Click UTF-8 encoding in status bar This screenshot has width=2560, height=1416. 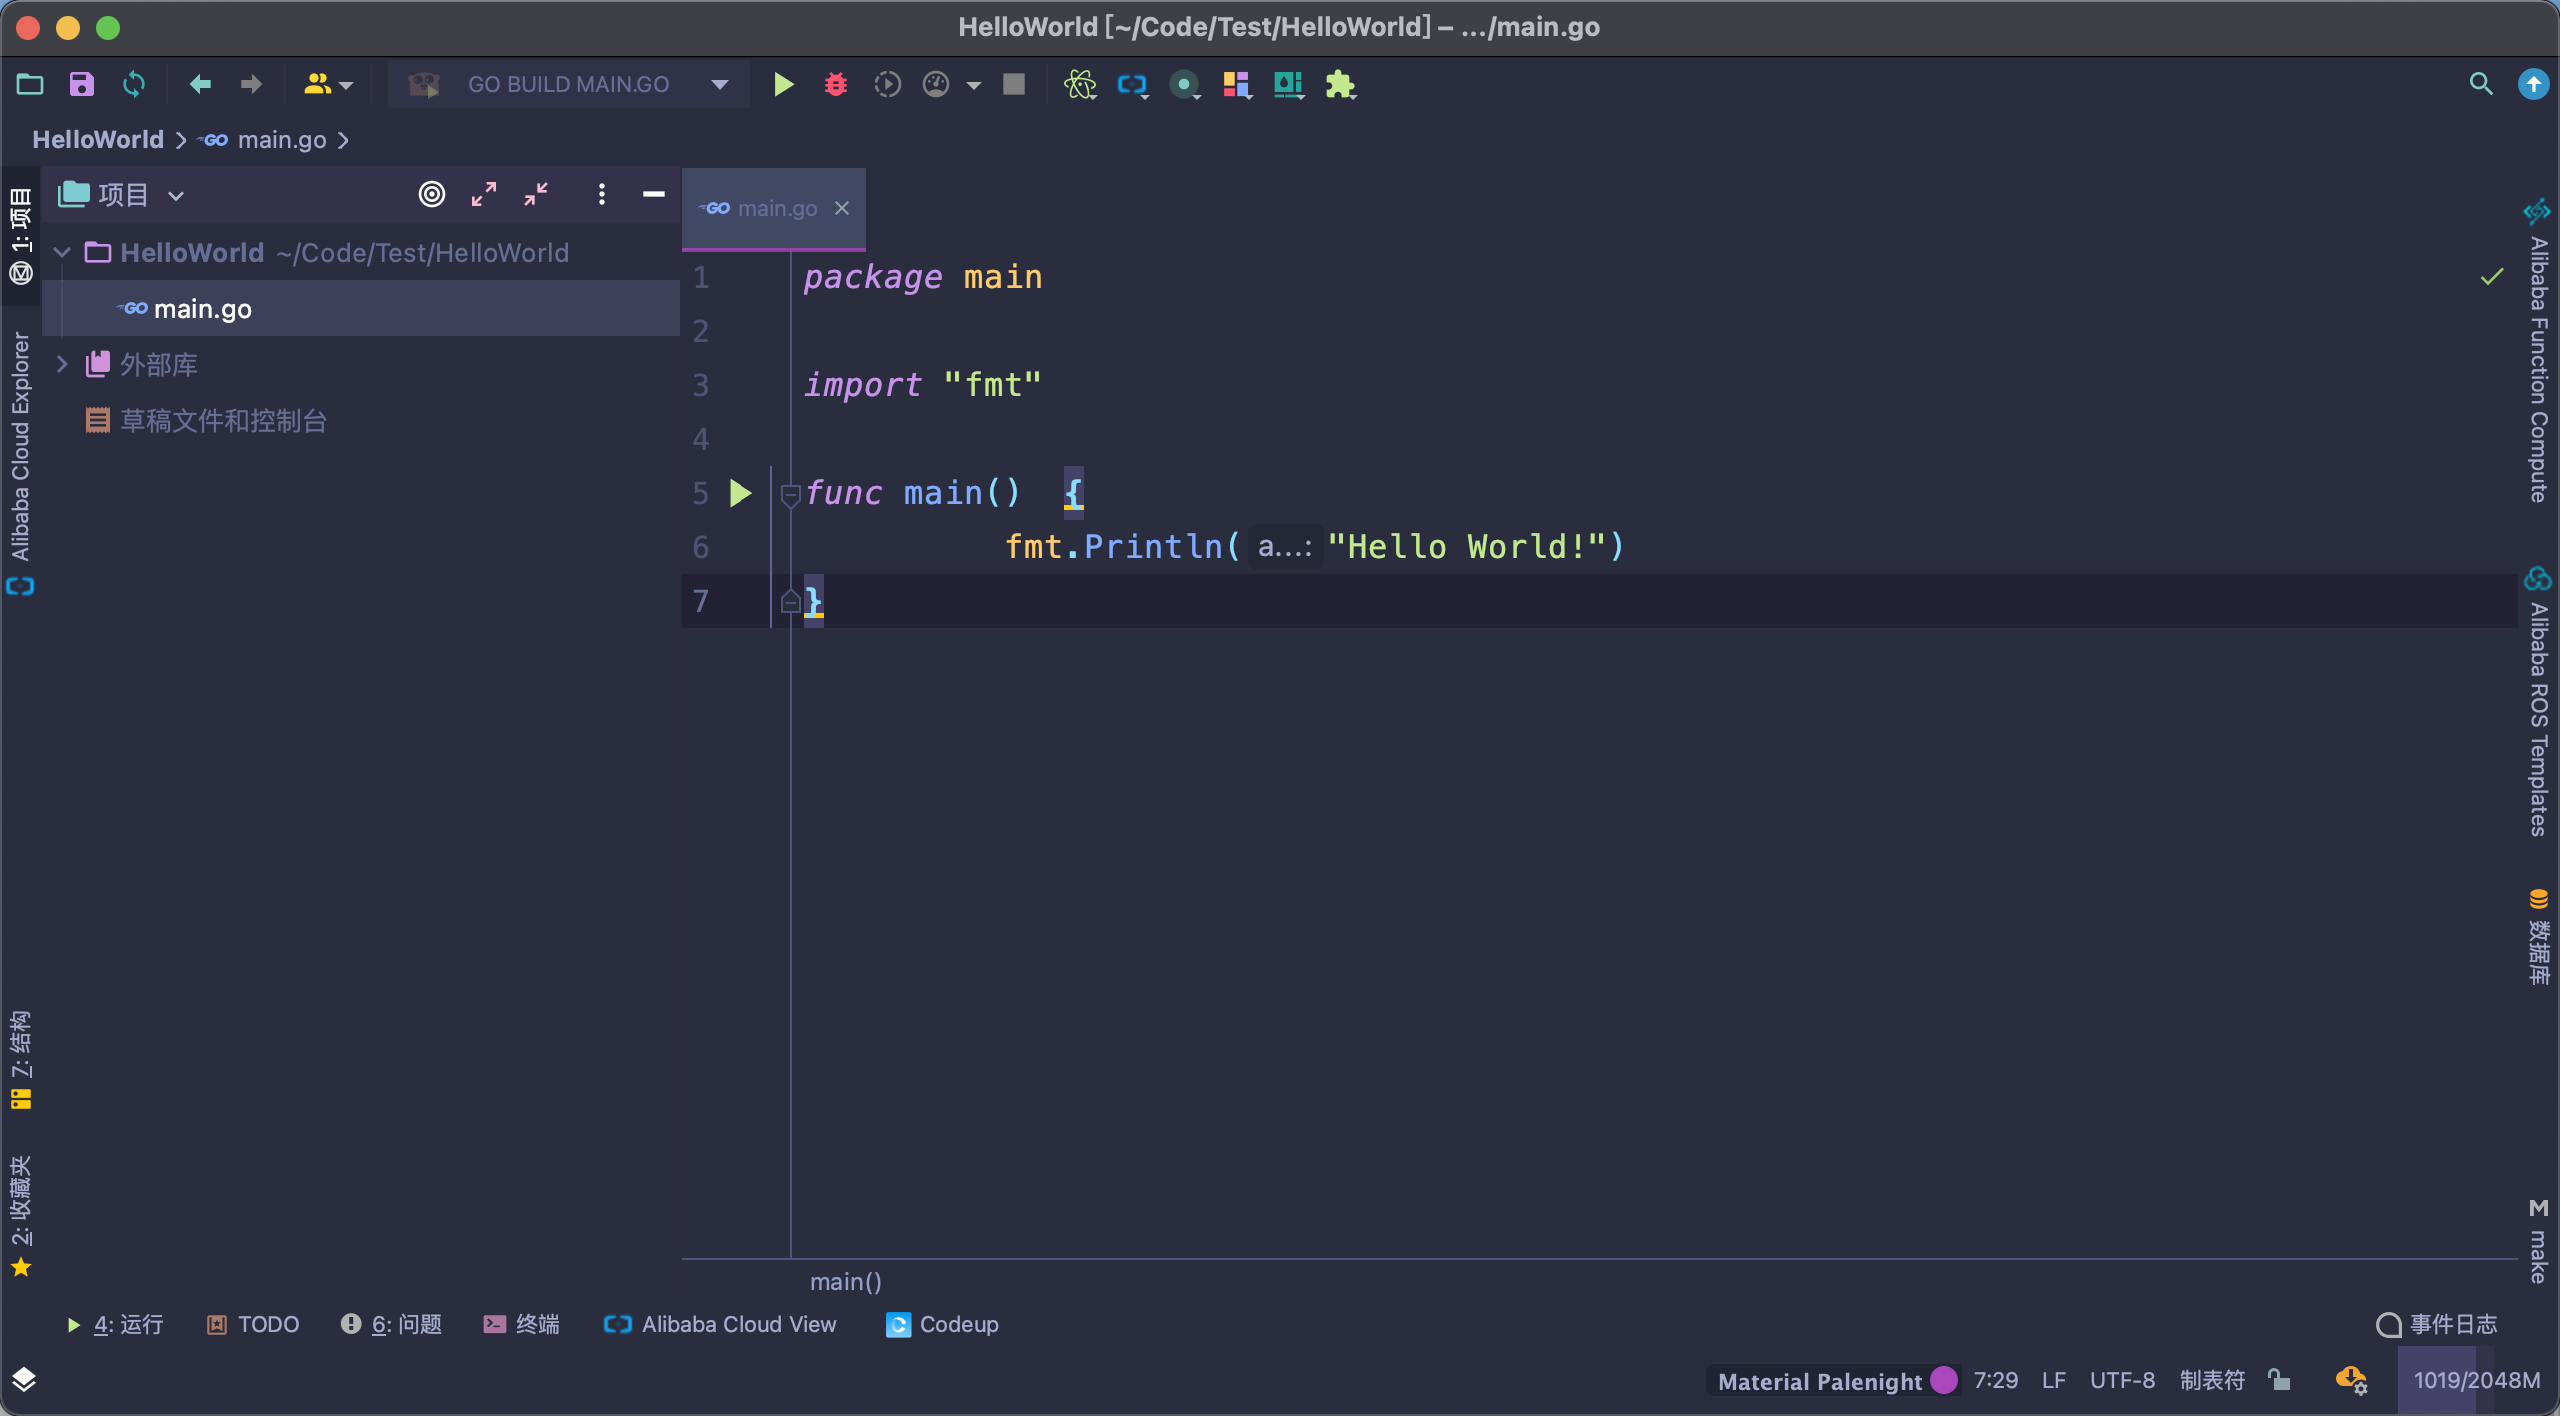pos(2121,1380)
